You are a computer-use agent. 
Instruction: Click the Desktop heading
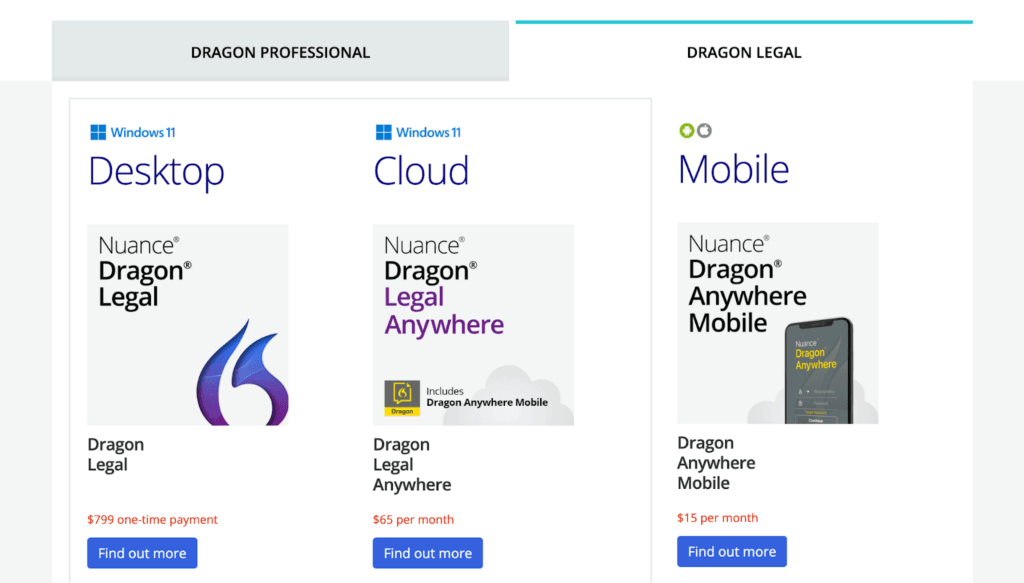point(156,171)
